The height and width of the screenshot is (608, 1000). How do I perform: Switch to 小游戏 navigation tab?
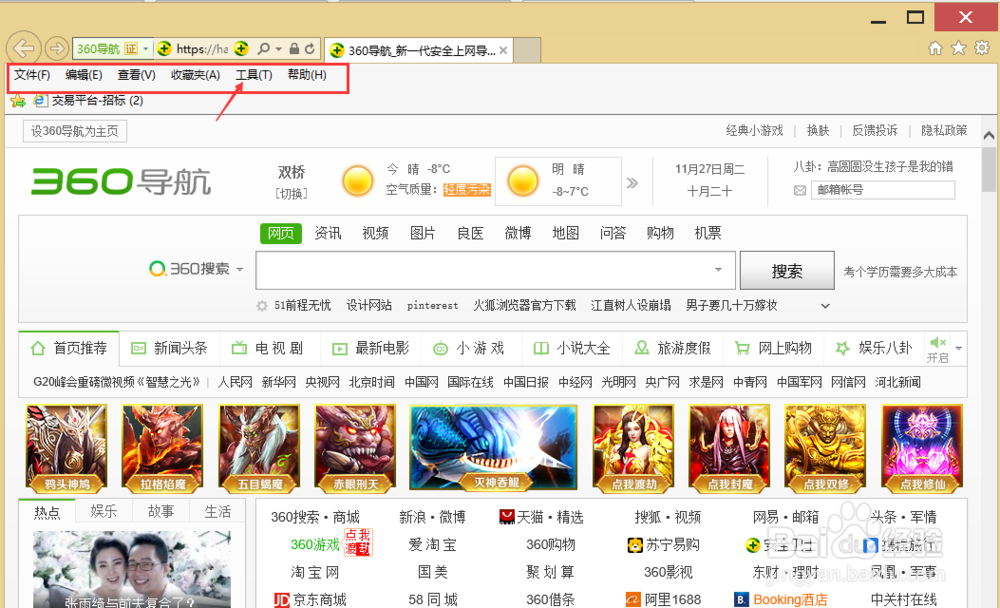pyautogui.click(x=471, y=348)
